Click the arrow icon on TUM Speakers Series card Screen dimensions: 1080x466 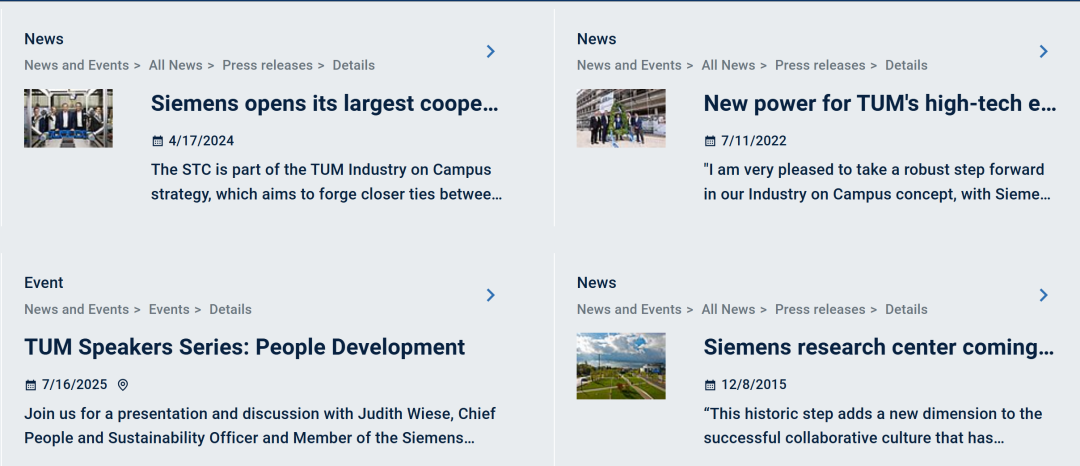pos(490,295)
